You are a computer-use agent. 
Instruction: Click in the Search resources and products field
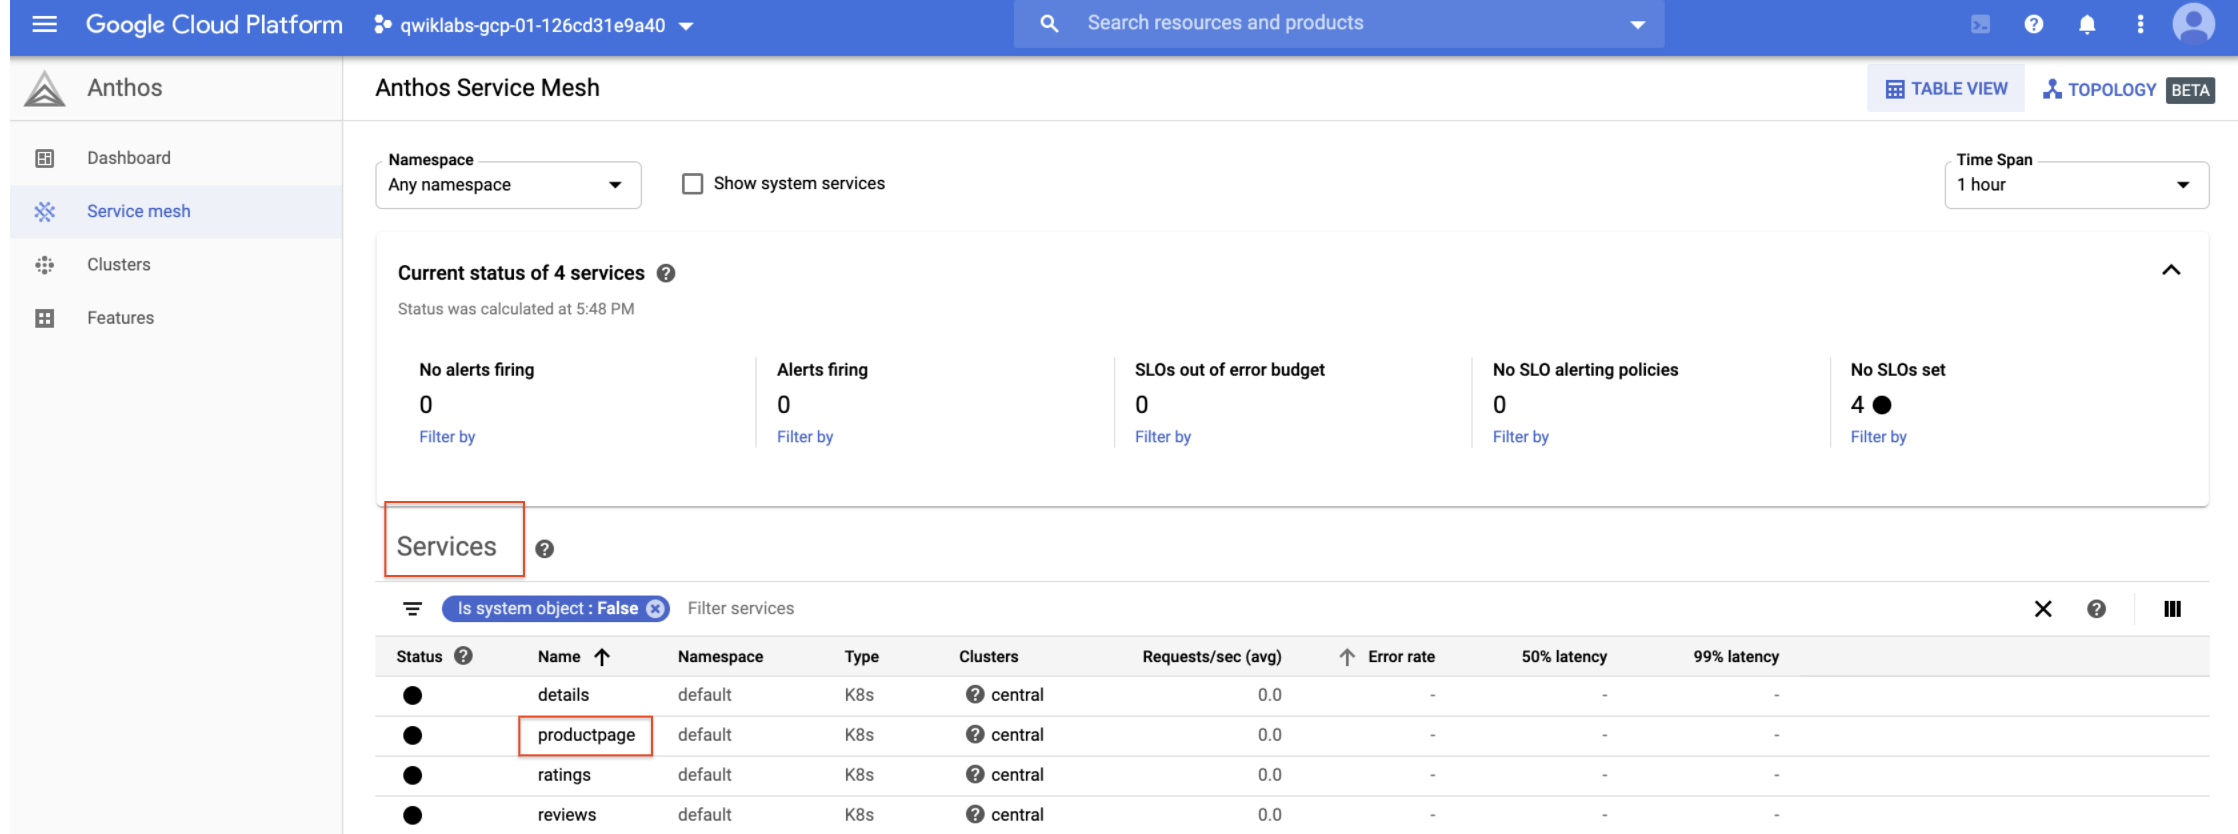tap(1340, 23)
